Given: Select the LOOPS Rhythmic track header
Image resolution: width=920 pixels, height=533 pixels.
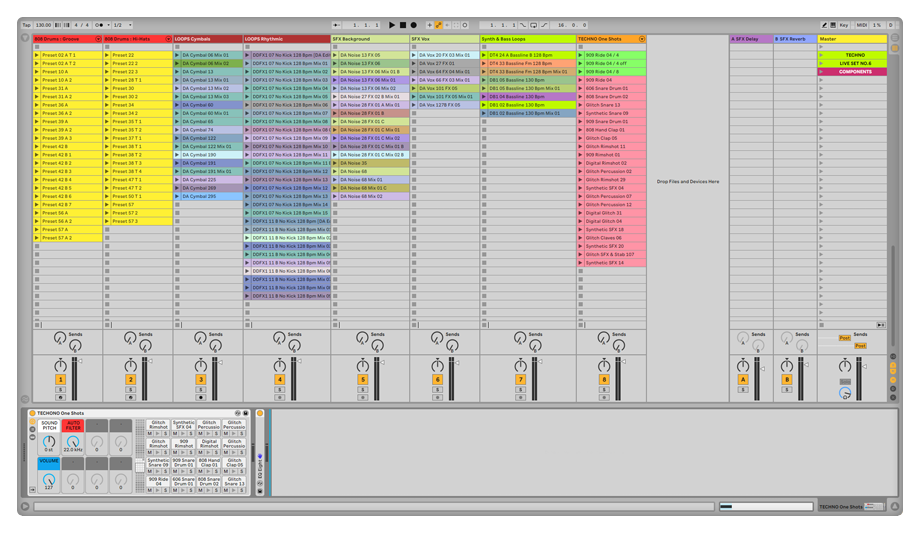Looking at the screenshot, I should coord(287,39).
